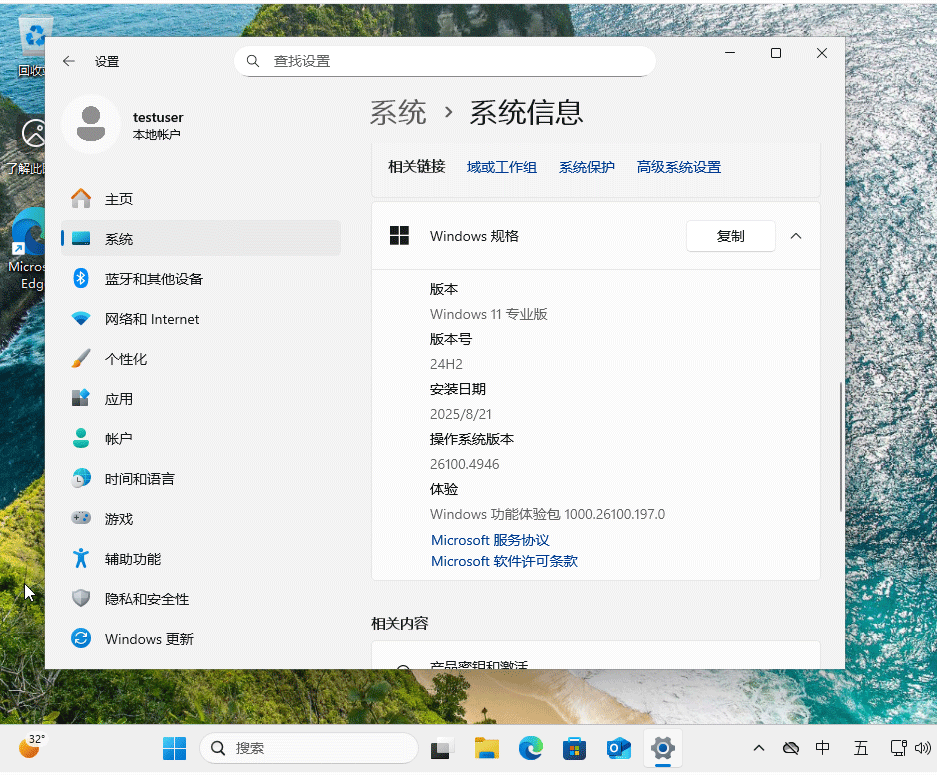Click the 帐户 person icon
This screenshot has height=776, width=937.
click(x=81, y=438)
